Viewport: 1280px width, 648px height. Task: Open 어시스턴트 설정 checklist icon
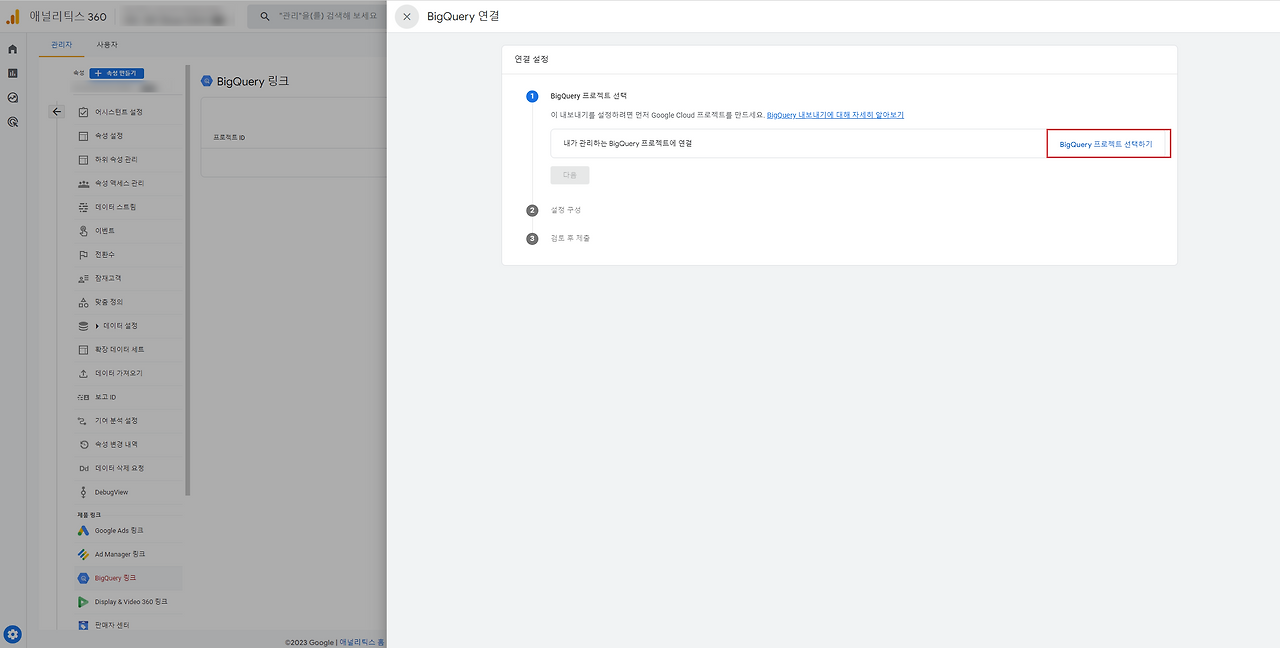pos(84,112)
